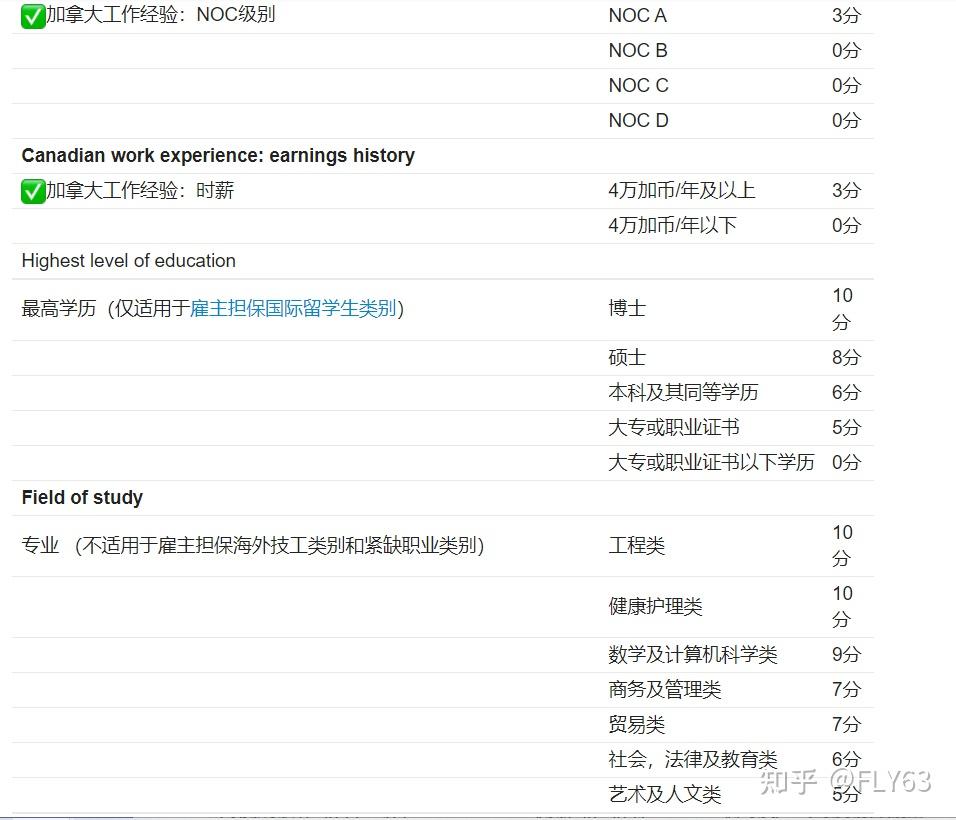The image size is (956, 820).
Task: Select the '数学及计算机科学类' cell
Action: (x=693, y=654)
